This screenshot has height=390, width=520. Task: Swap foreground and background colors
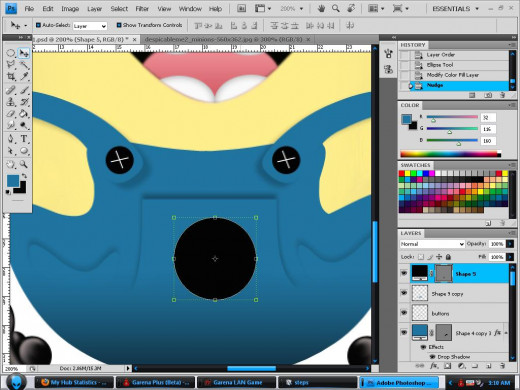coord(24,176)
